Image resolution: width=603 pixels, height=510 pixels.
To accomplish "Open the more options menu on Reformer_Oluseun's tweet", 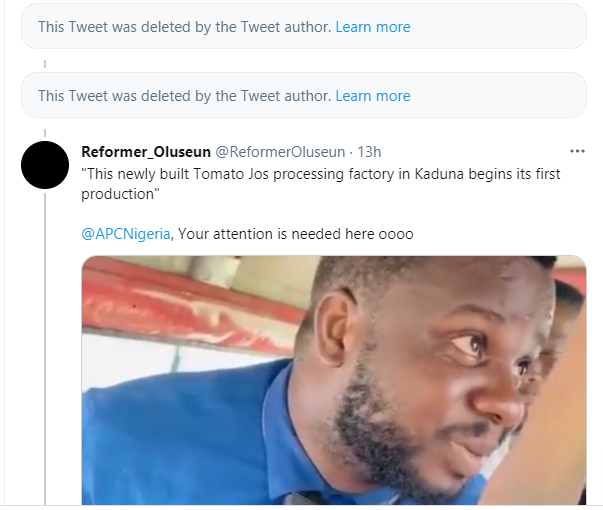I will point(577,151).
